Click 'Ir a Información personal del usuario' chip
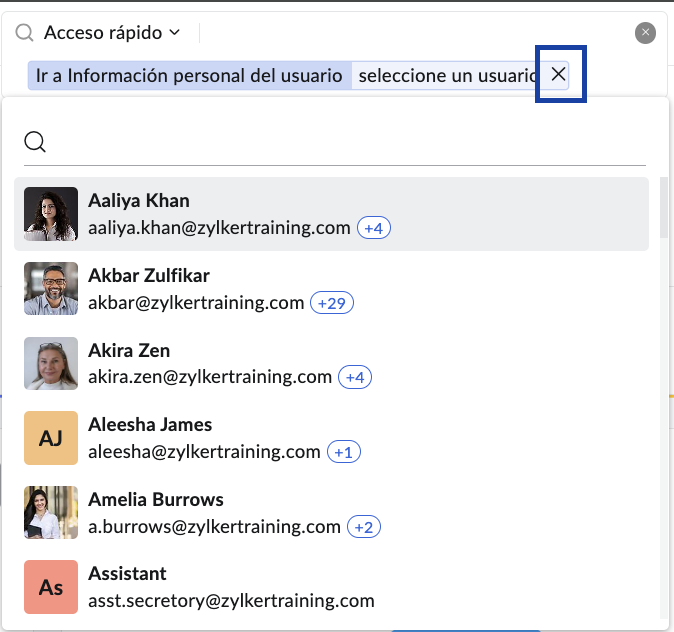This screenshot has width=674, height=632. (x=189, y=76)
